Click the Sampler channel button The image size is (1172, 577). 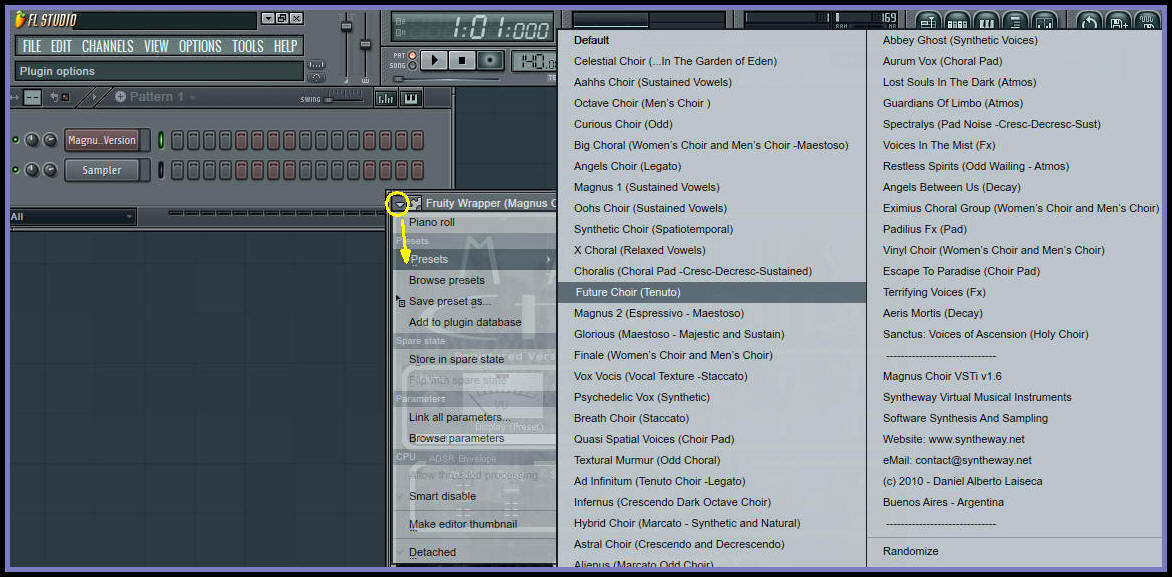pos(102,170)
